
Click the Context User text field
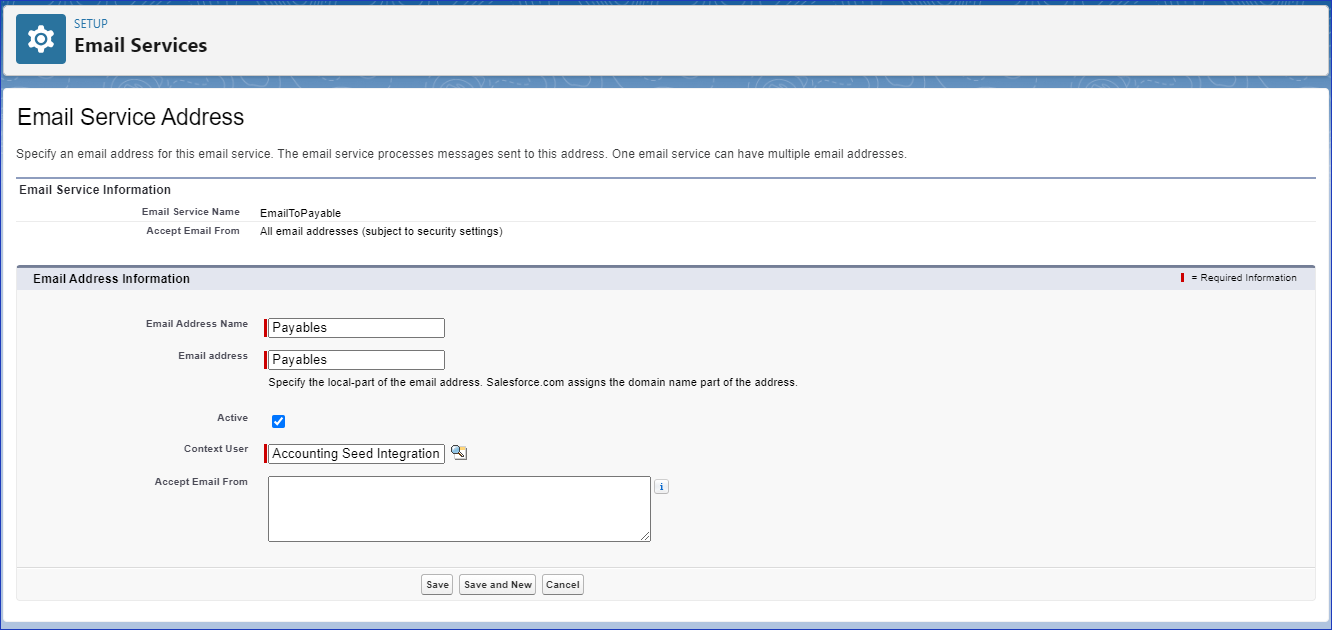(x=356, y=454)
